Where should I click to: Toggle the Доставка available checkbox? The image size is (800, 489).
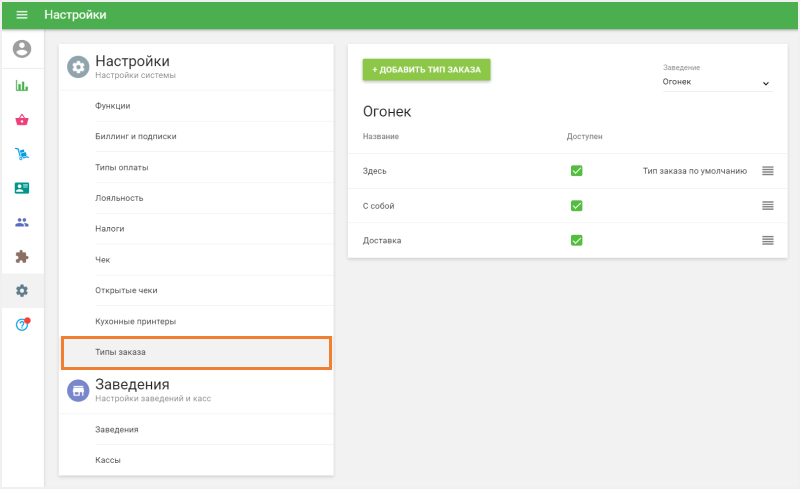[x=576, y=240]
